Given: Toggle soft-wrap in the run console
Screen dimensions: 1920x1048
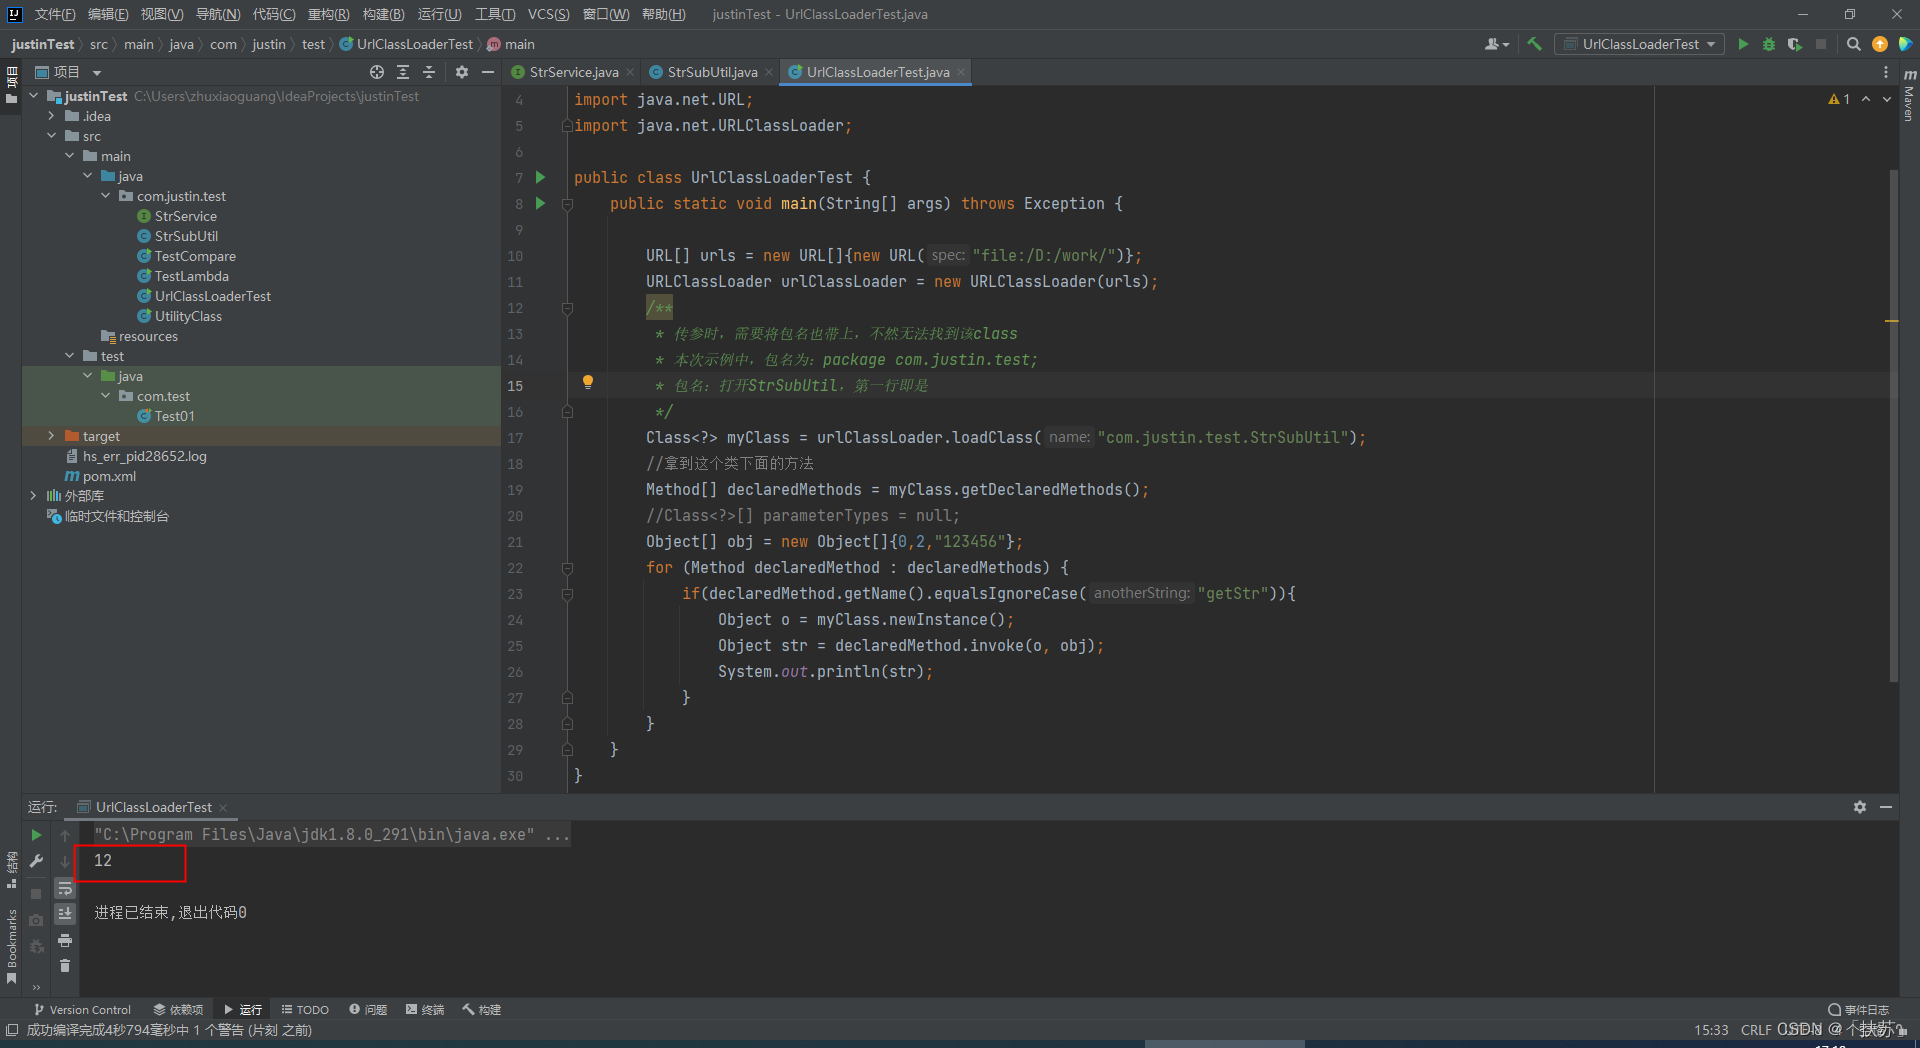Looking at the screenshot, I should [x=65, y=889].
